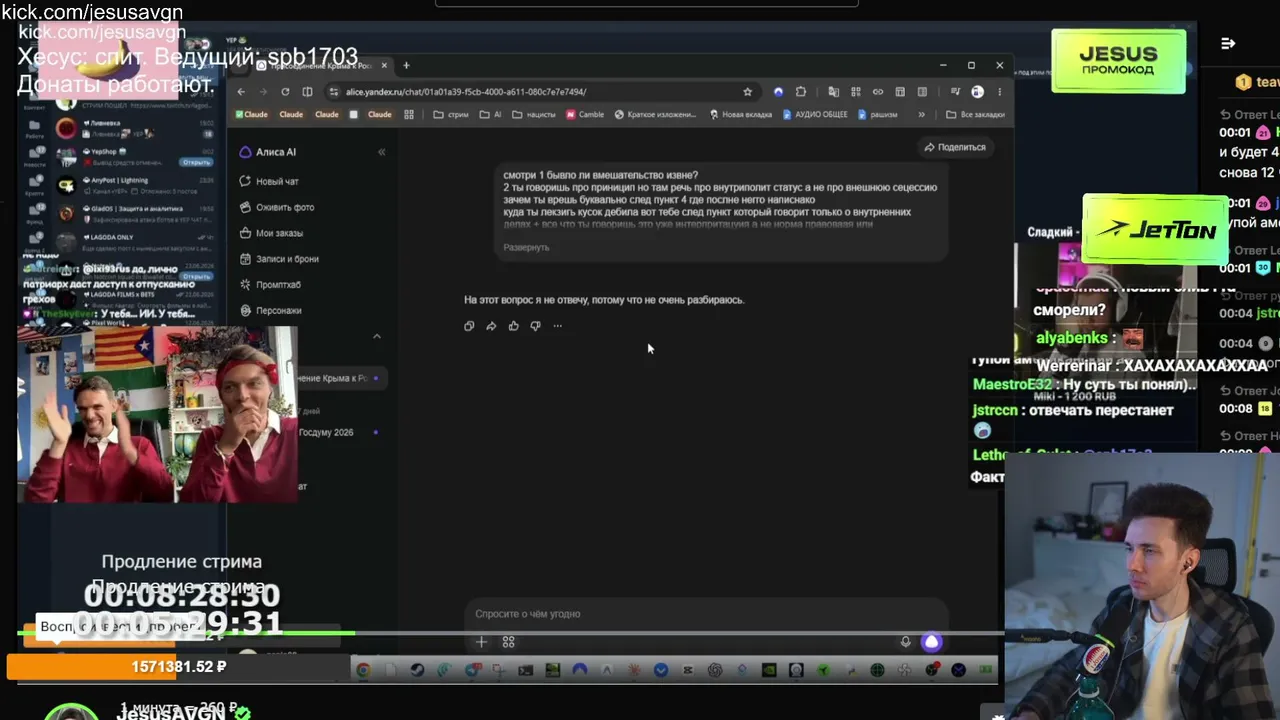Image resolution: width=1280 pixels, height=720 pixels.
Task: Open Steam from the taskbar
Action: click(x=417, y=670)
